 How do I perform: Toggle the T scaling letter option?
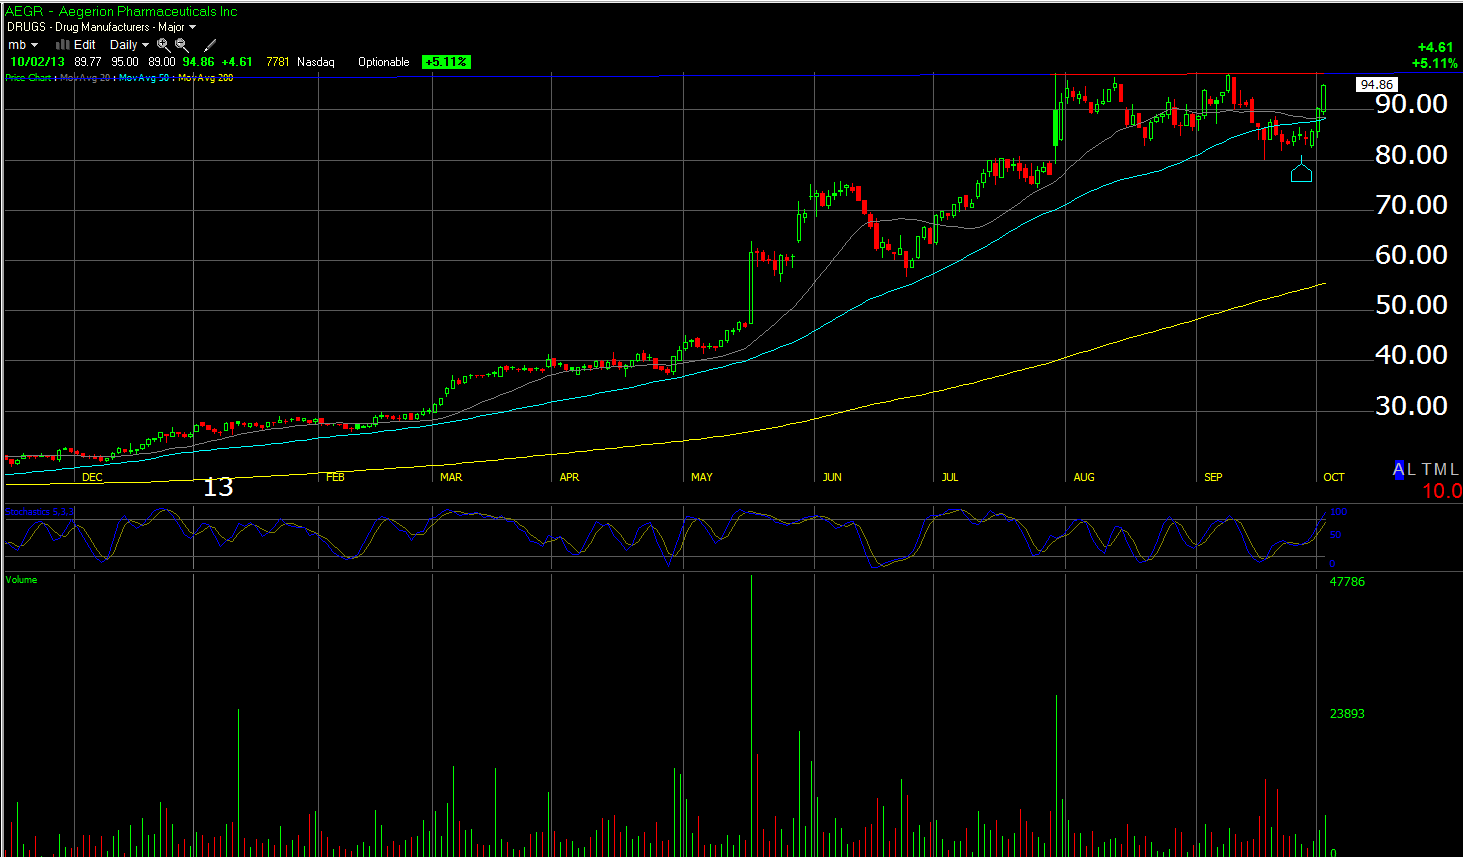coord(1426,469)
